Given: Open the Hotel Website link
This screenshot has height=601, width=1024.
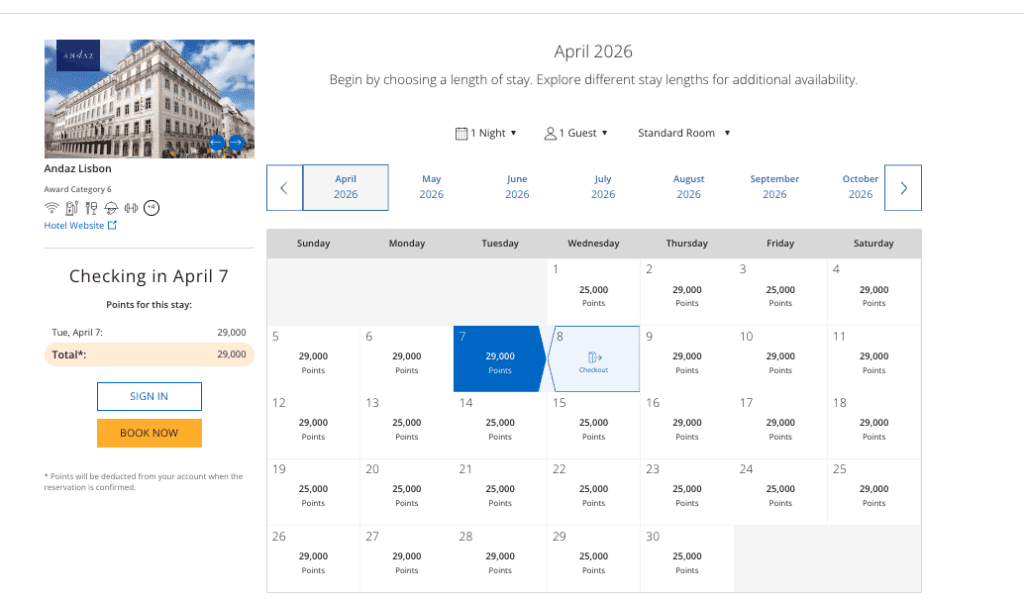Looking at the screenshot, I should (72, 225).
